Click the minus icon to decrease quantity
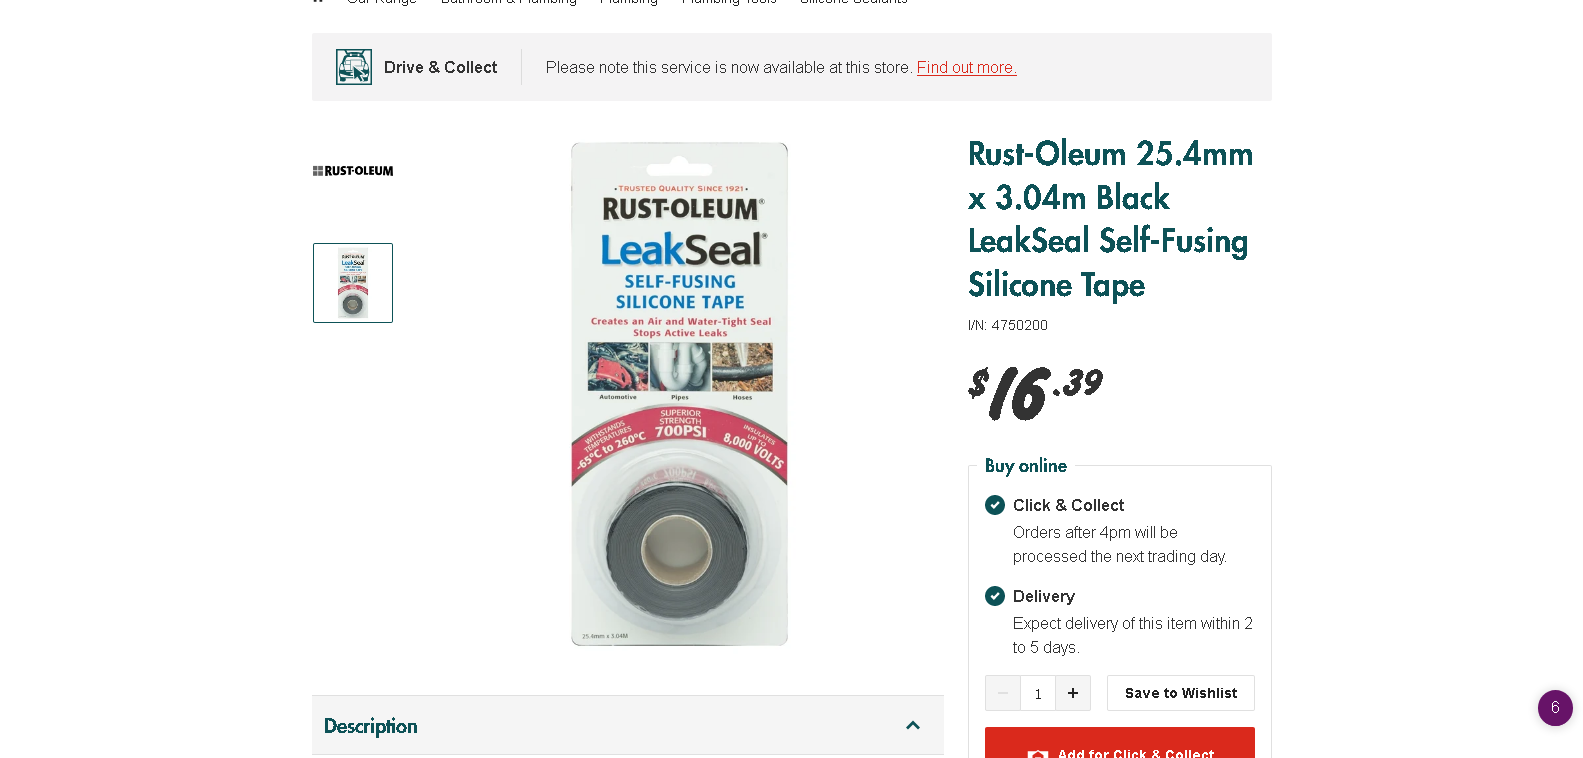This screenshot has width=1583, height=758. coord(1002,693)
